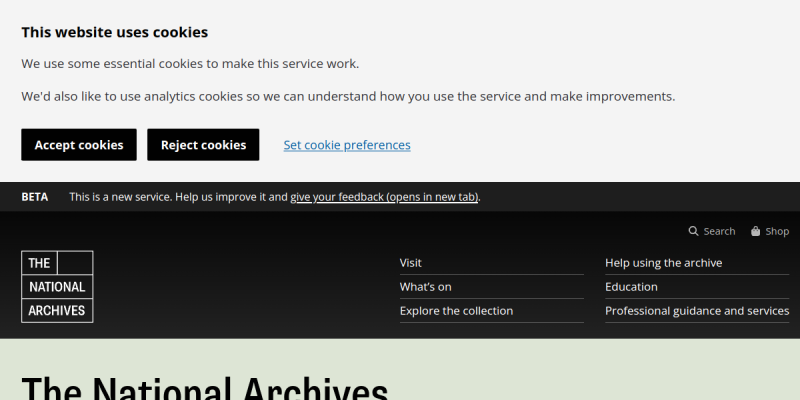Select the Education menu item
The width and height of the screenshot is (800, 400).
(x=631, y=287)
